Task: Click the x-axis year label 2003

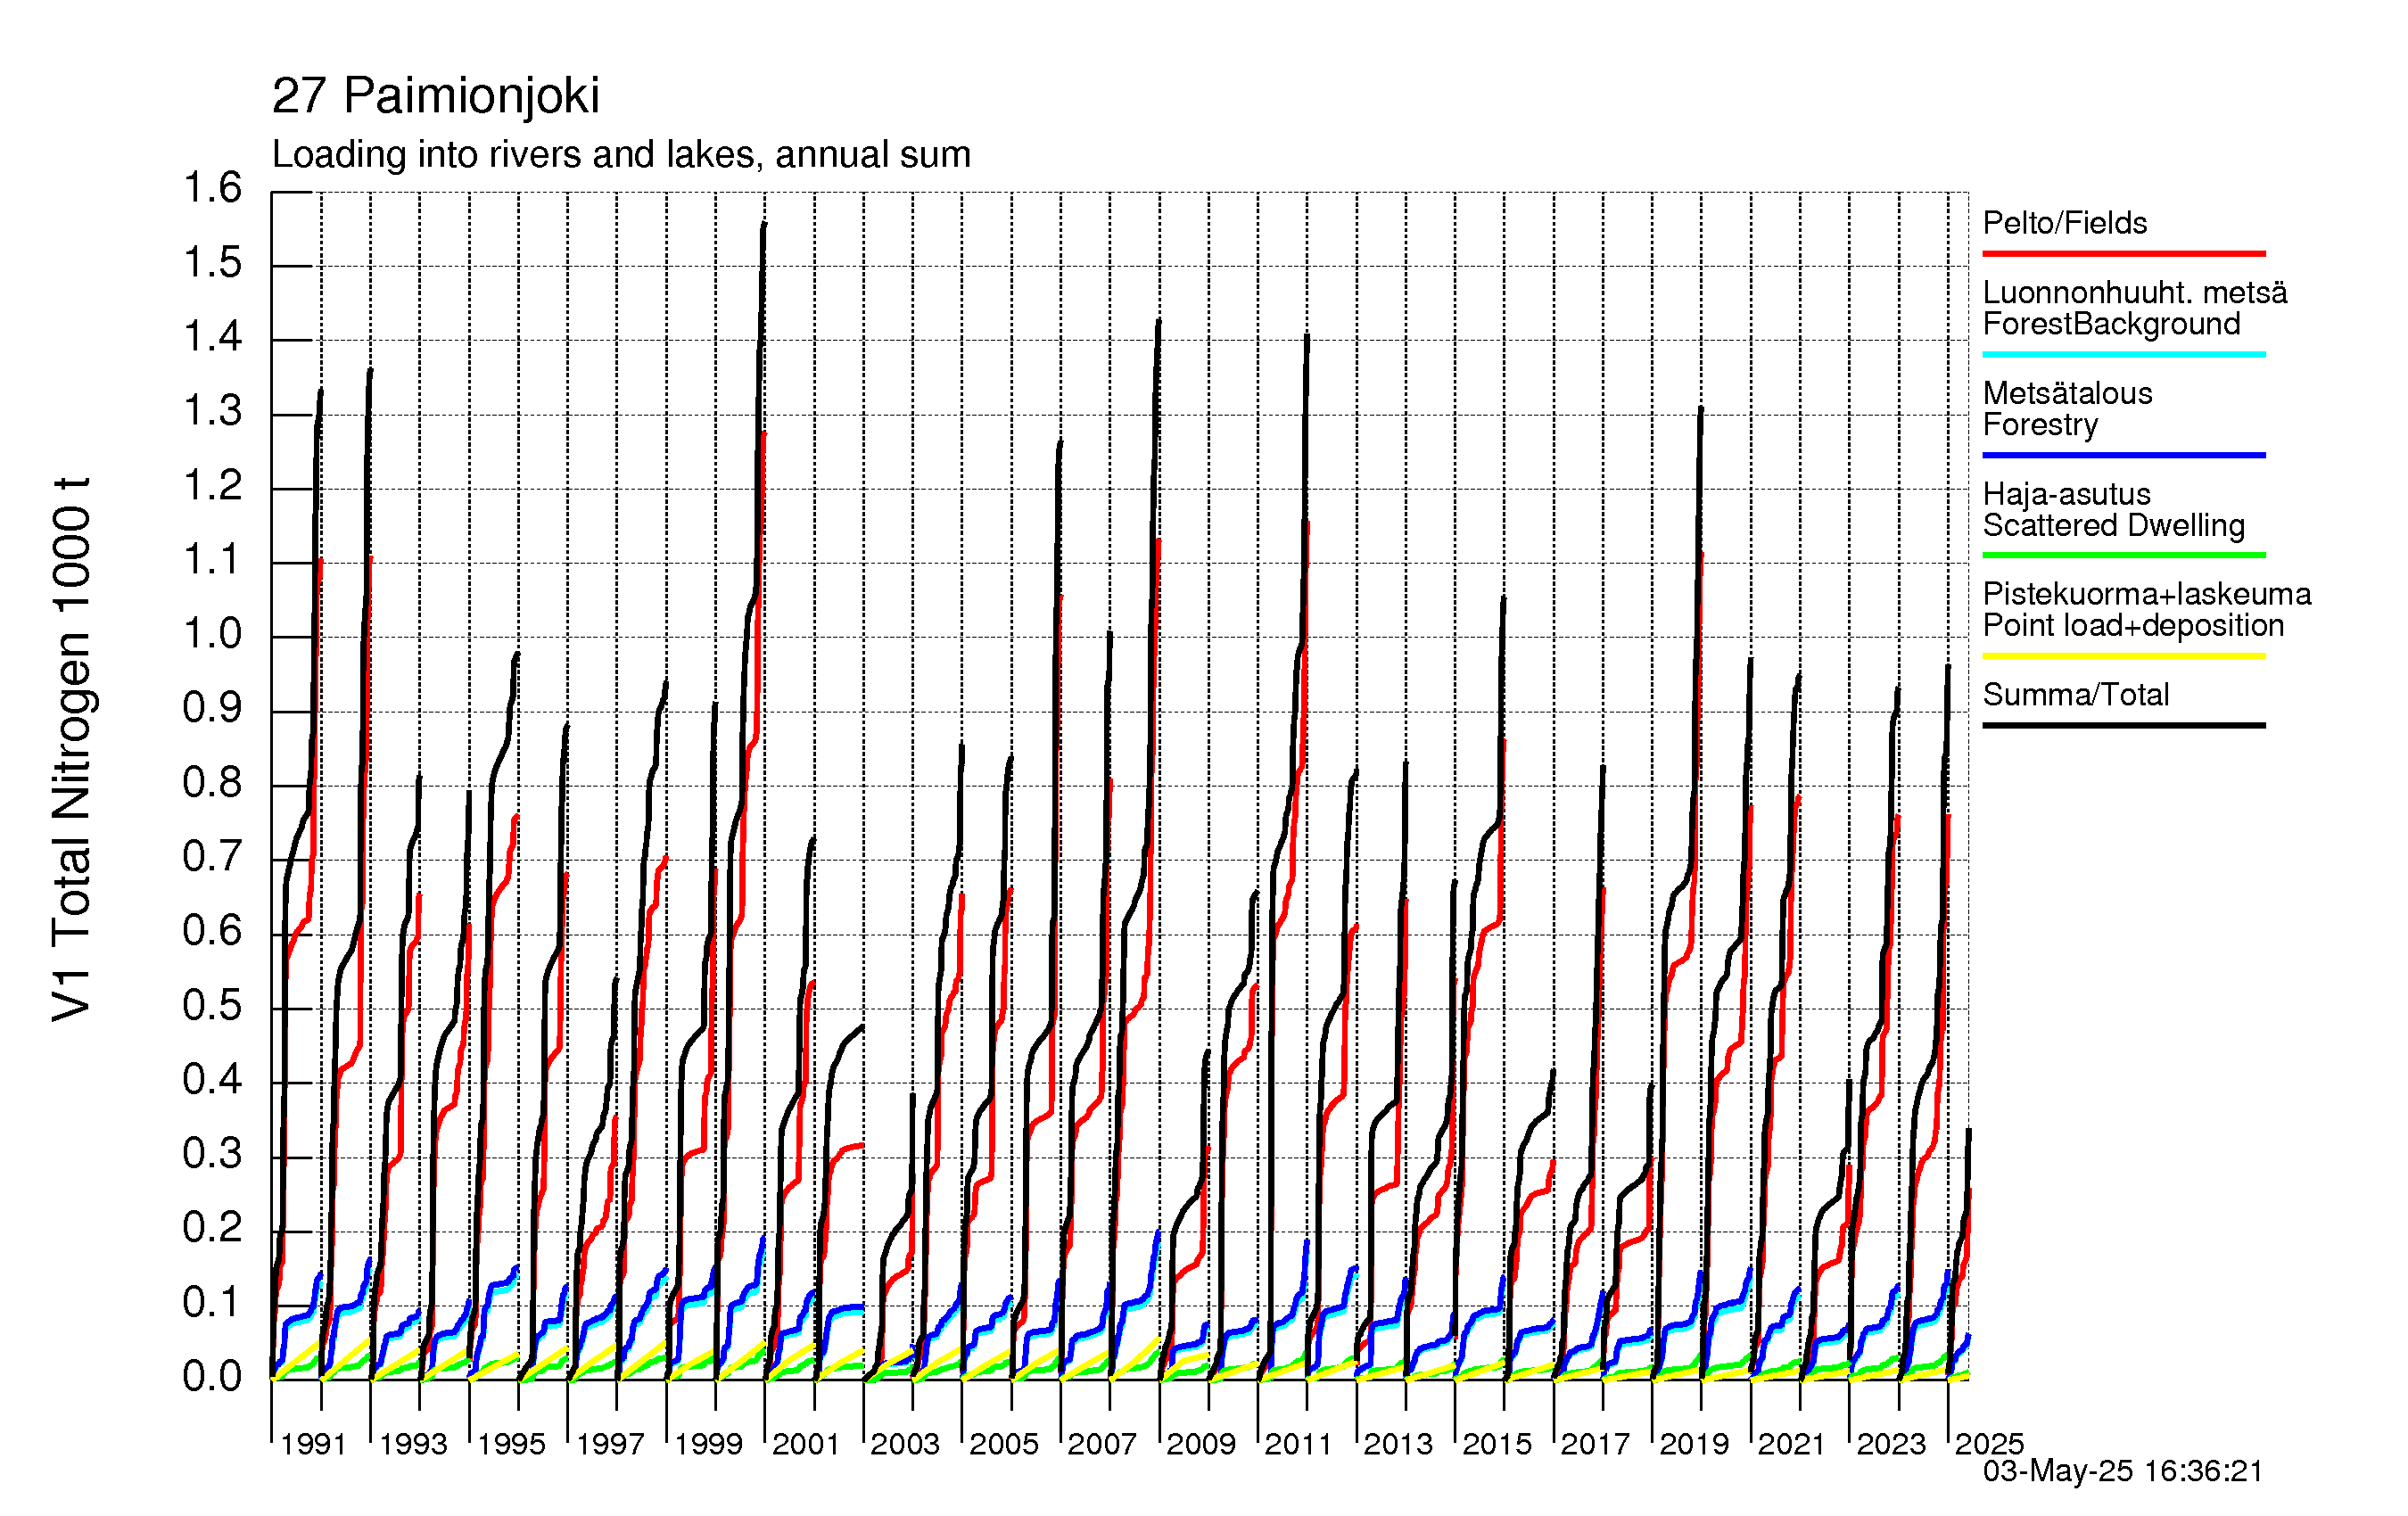Action: [x=905, y=1444]
